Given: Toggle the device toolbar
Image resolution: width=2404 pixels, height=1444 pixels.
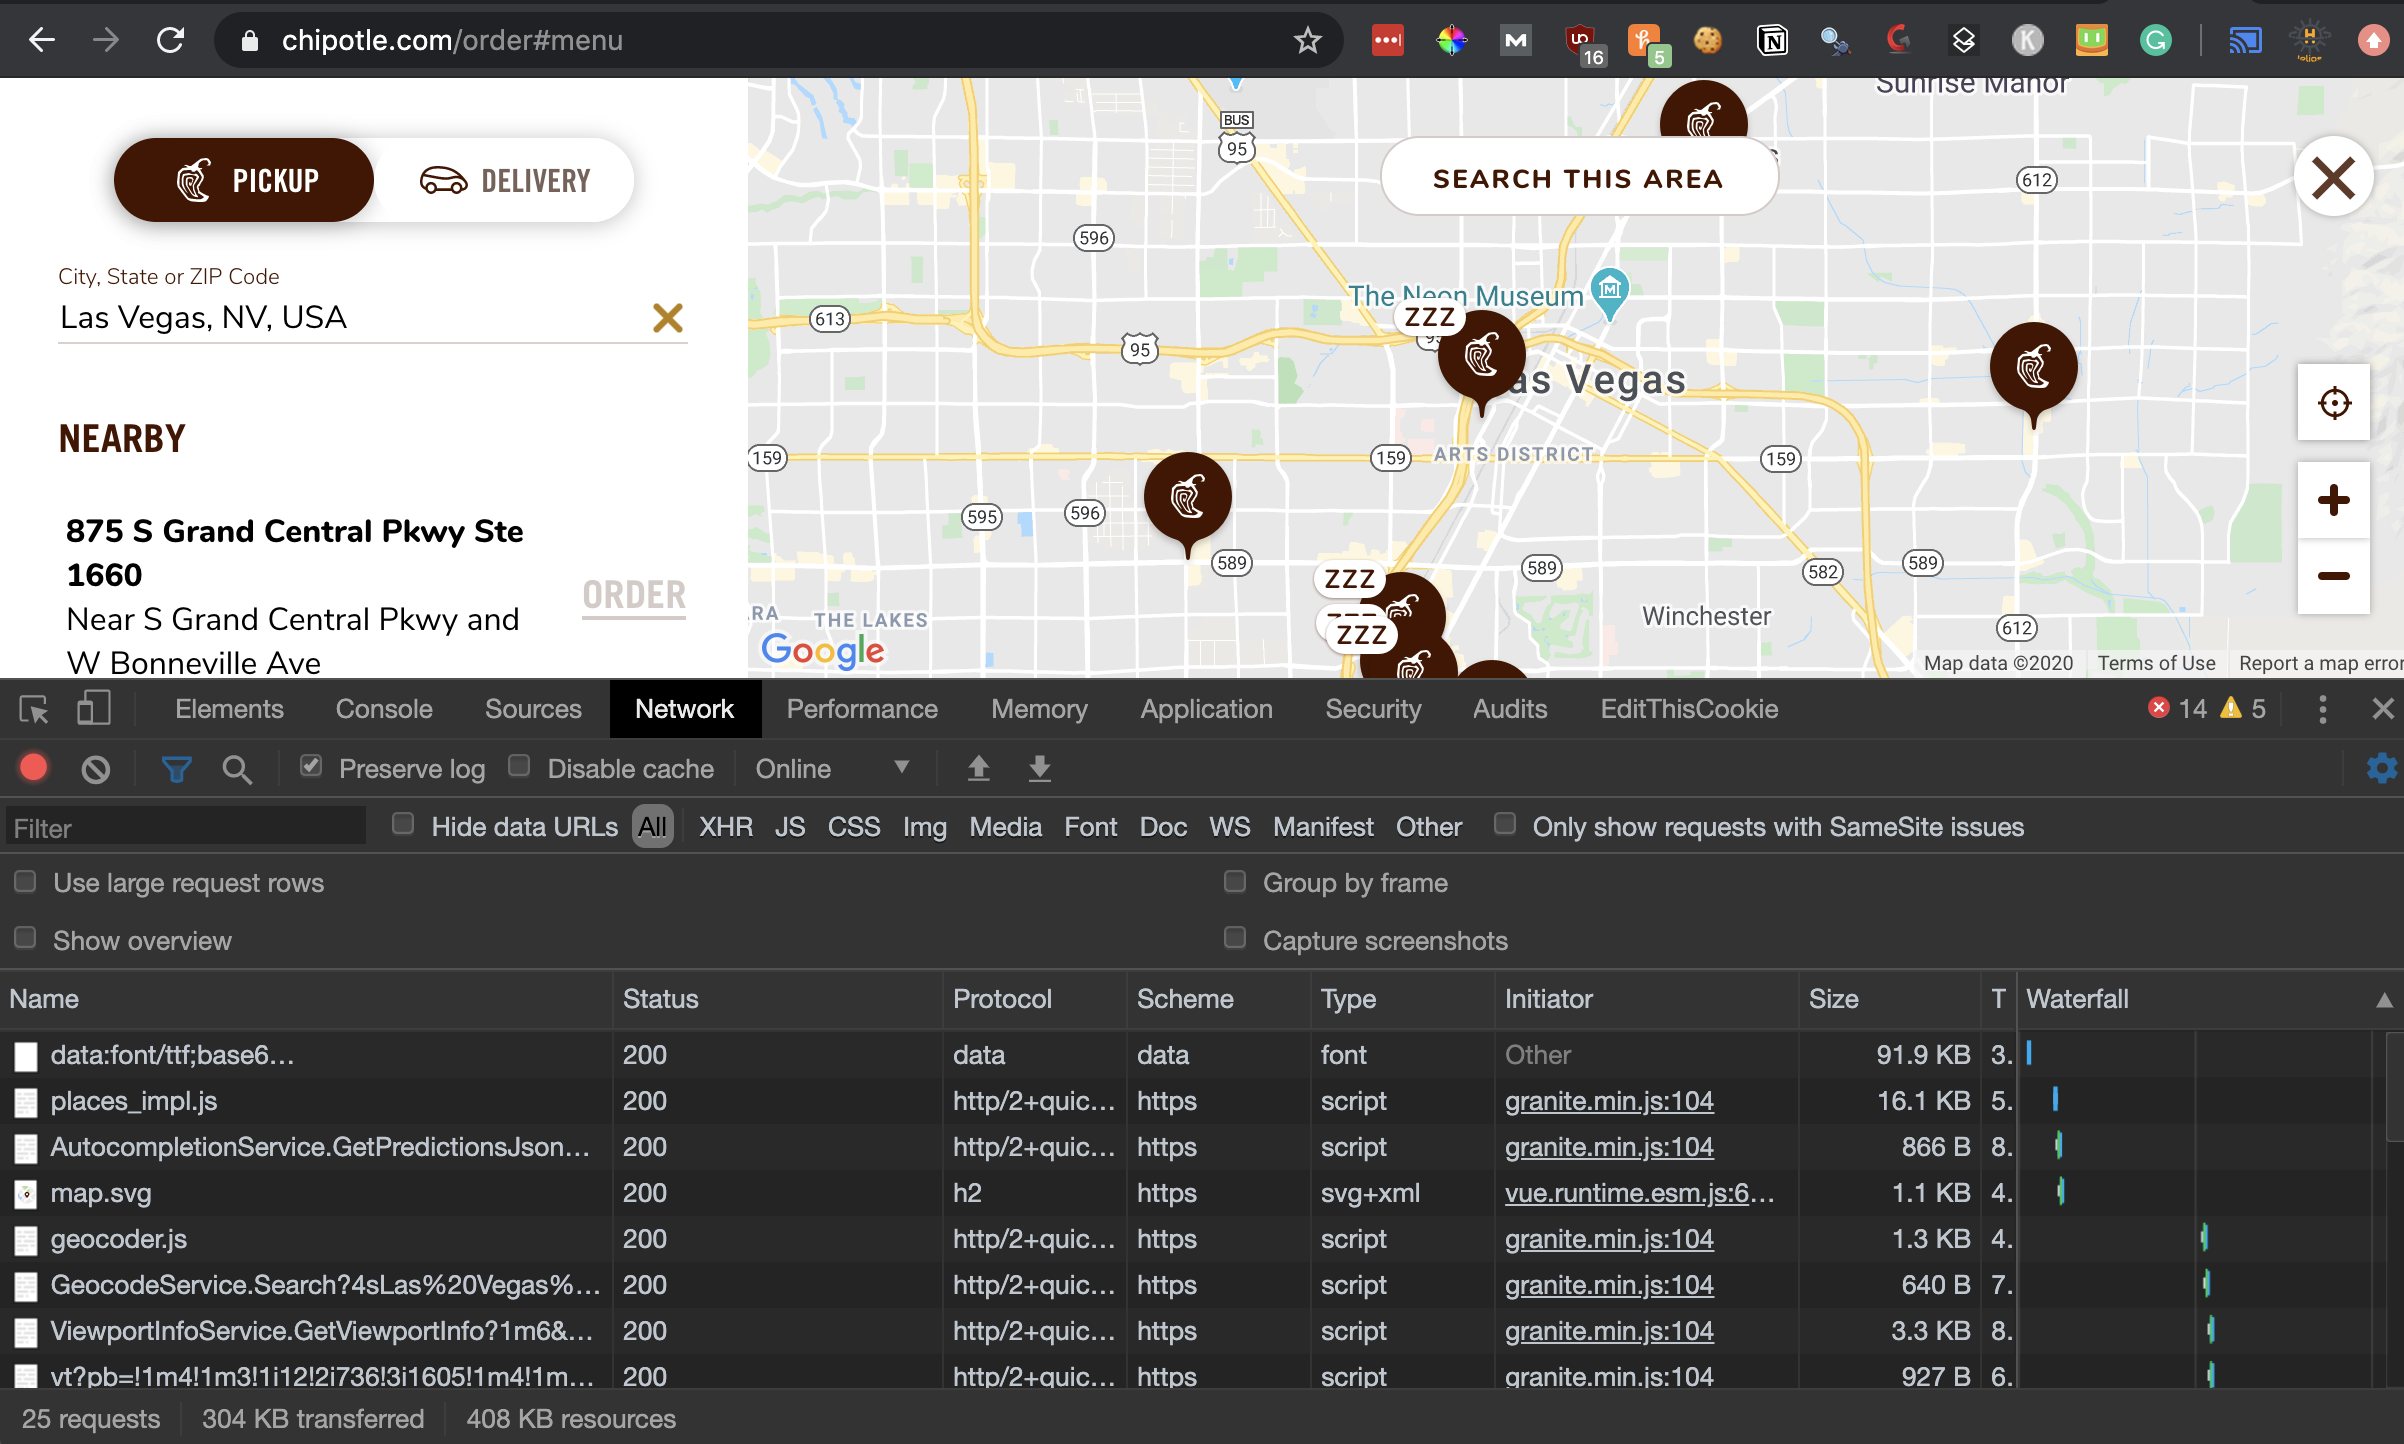Looking at the screenshot, I should (x=92, y=709).
